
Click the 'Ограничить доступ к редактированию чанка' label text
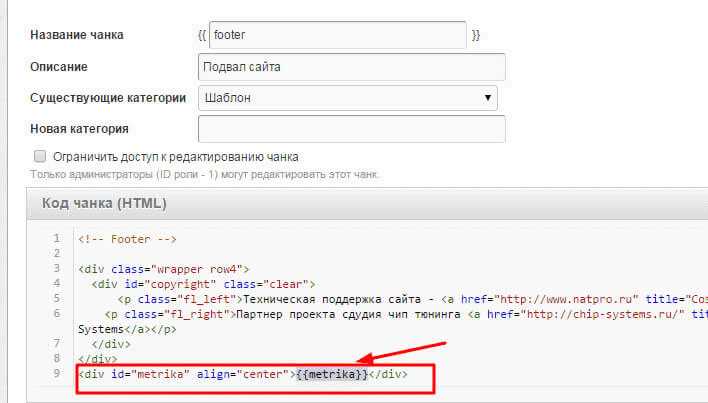coord(176,157)
